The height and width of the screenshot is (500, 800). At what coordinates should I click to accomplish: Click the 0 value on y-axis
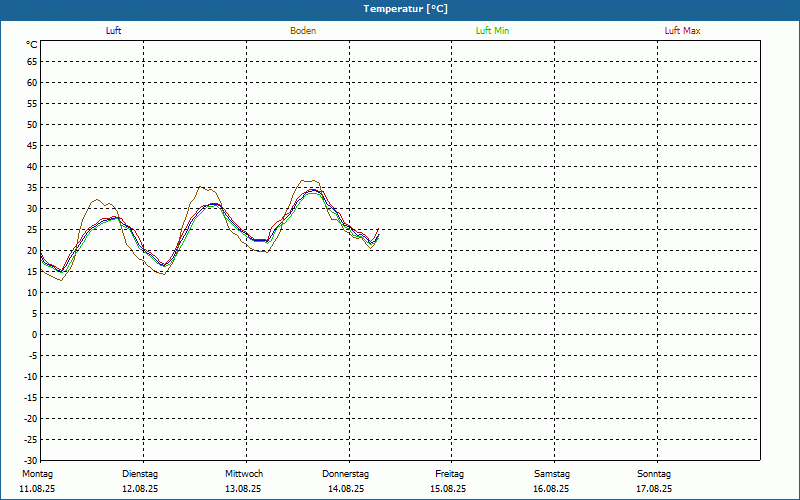pos(35,335)
